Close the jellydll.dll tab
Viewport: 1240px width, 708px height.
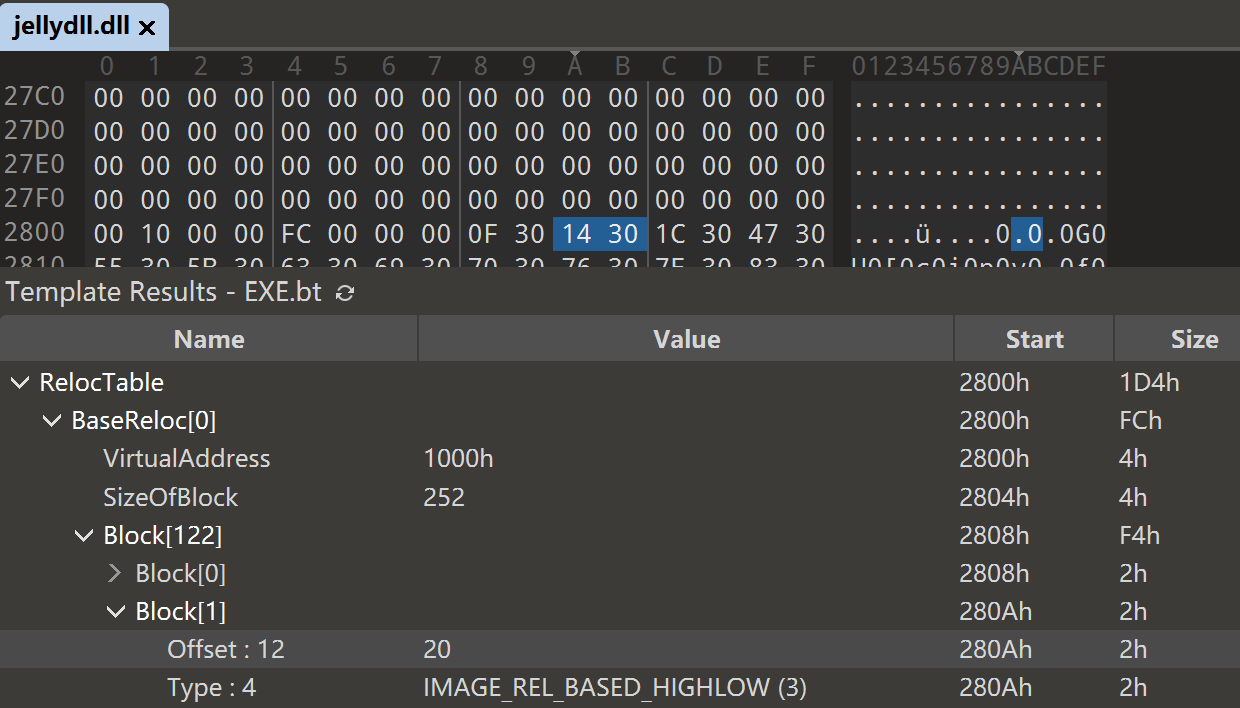pyautogui.click(x=147, y=28)
